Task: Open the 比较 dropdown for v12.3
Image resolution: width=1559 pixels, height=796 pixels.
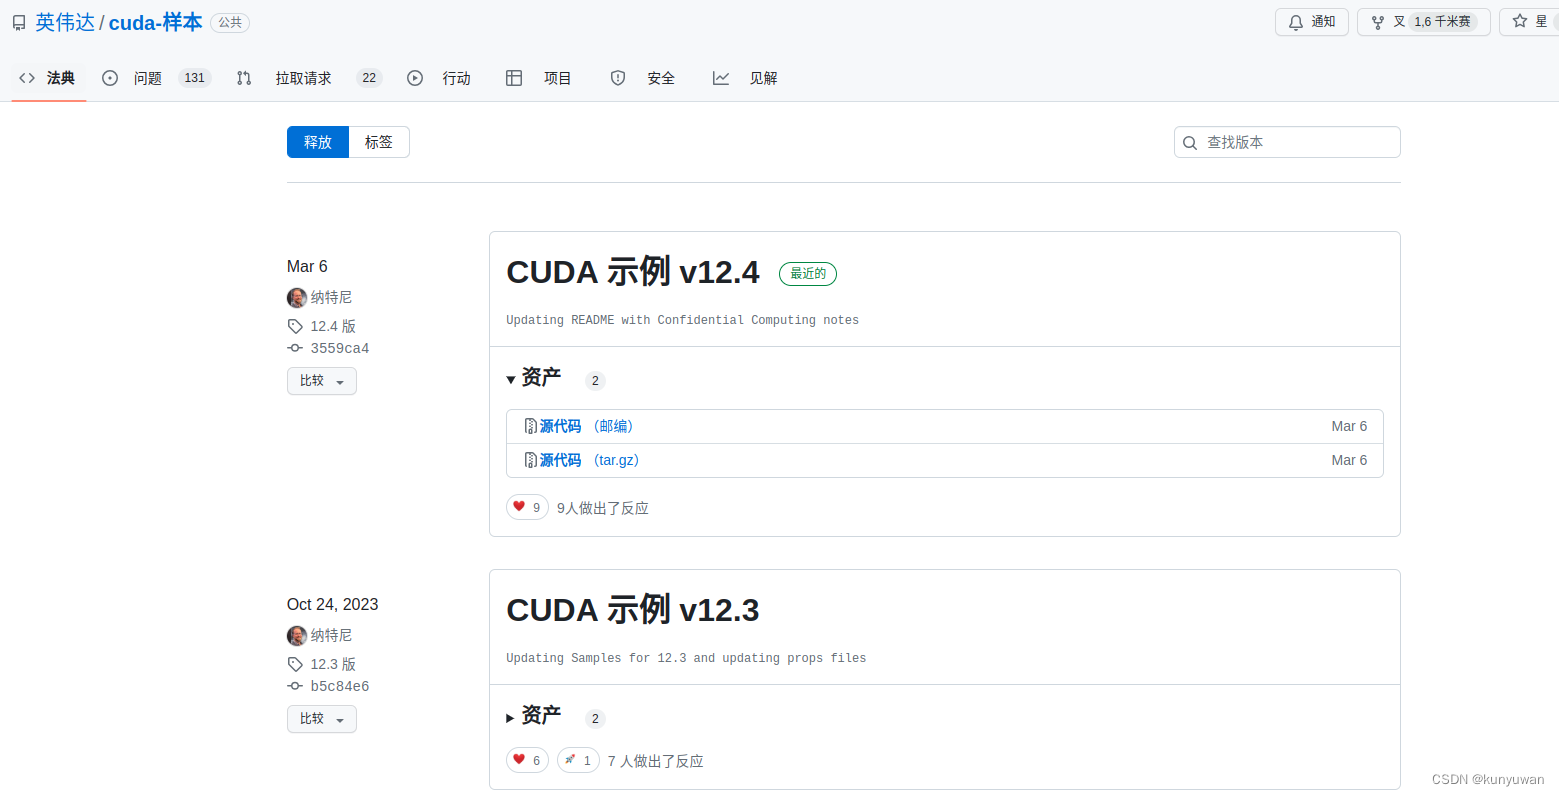Action: coord(322,719)
